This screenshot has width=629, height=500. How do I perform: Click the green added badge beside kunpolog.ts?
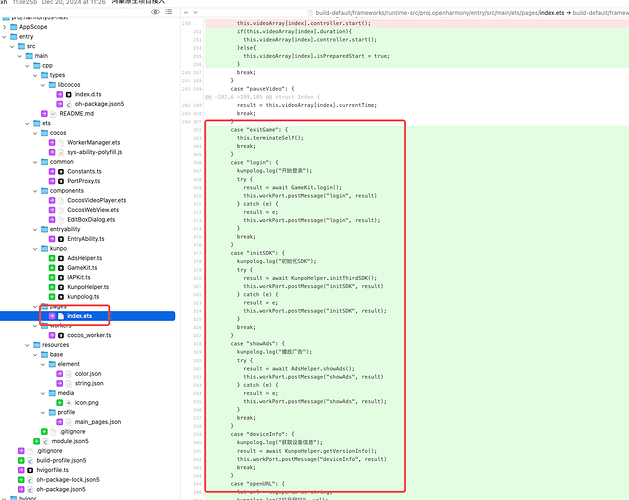coord(52,297)
